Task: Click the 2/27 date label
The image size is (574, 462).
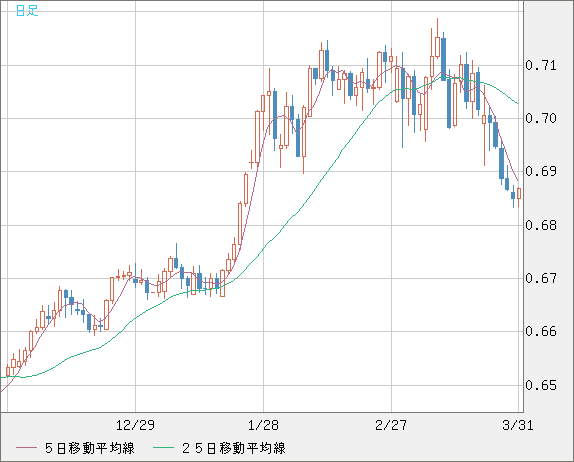Action: tap(391, 425)
